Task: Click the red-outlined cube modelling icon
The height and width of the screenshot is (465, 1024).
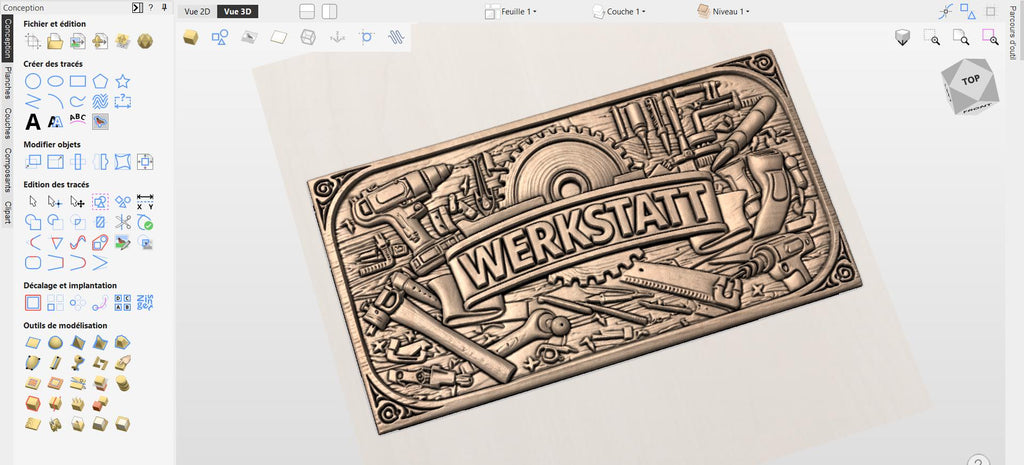Action: [x=33, y=403]
